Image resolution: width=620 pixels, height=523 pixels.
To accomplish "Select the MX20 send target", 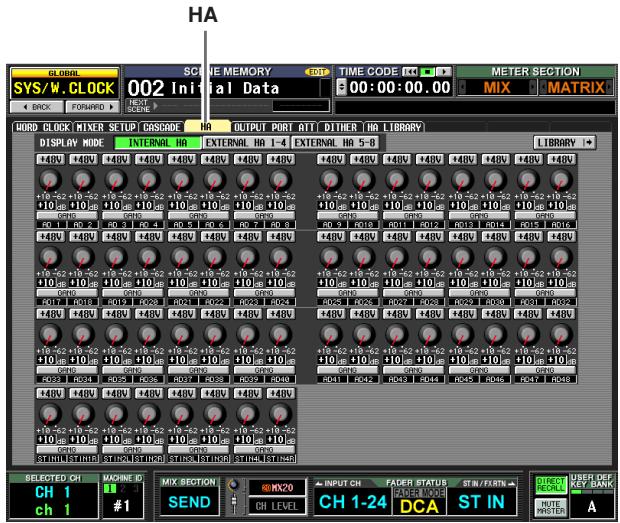I will click(x=277, y=488).
